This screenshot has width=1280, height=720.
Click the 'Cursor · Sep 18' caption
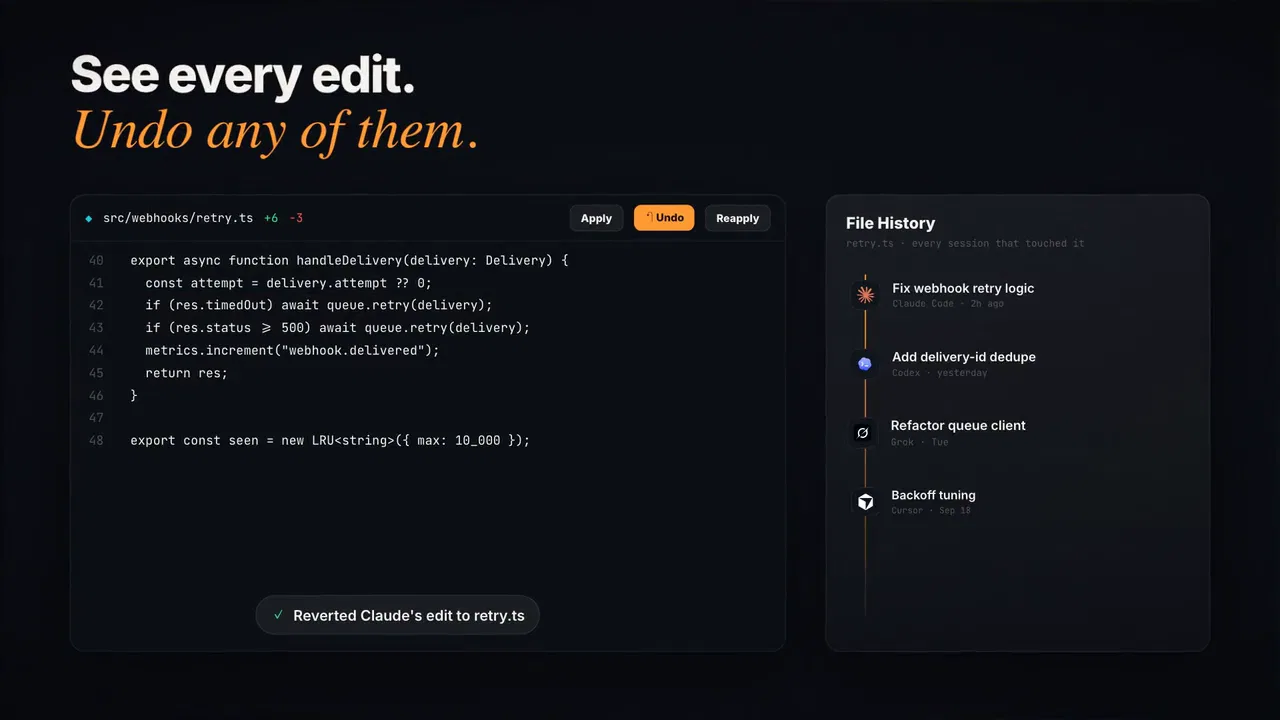click(x=931, y=511)
